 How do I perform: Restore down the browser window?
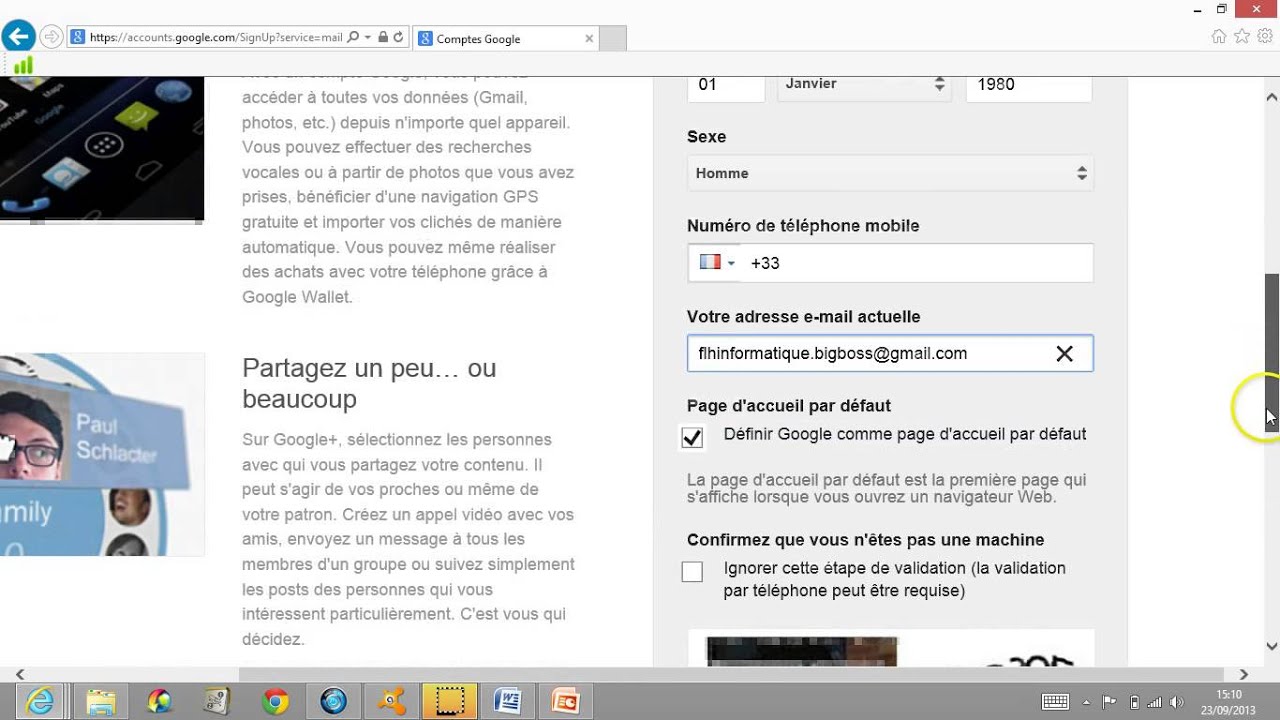1222,9
